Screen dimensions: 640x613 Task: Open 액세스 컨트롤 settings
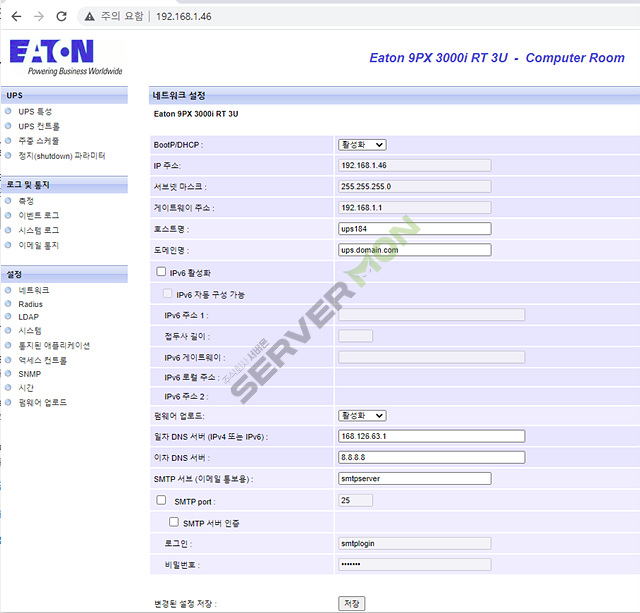click(42, 360)
